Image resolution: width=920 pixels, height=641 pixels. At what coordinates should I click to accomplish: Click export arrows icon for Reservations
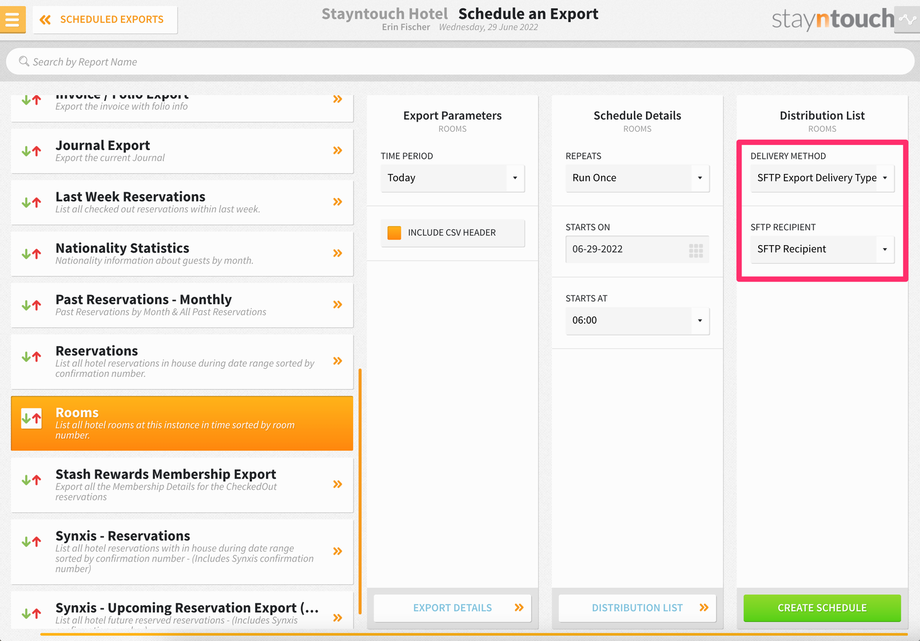[32, 356]
